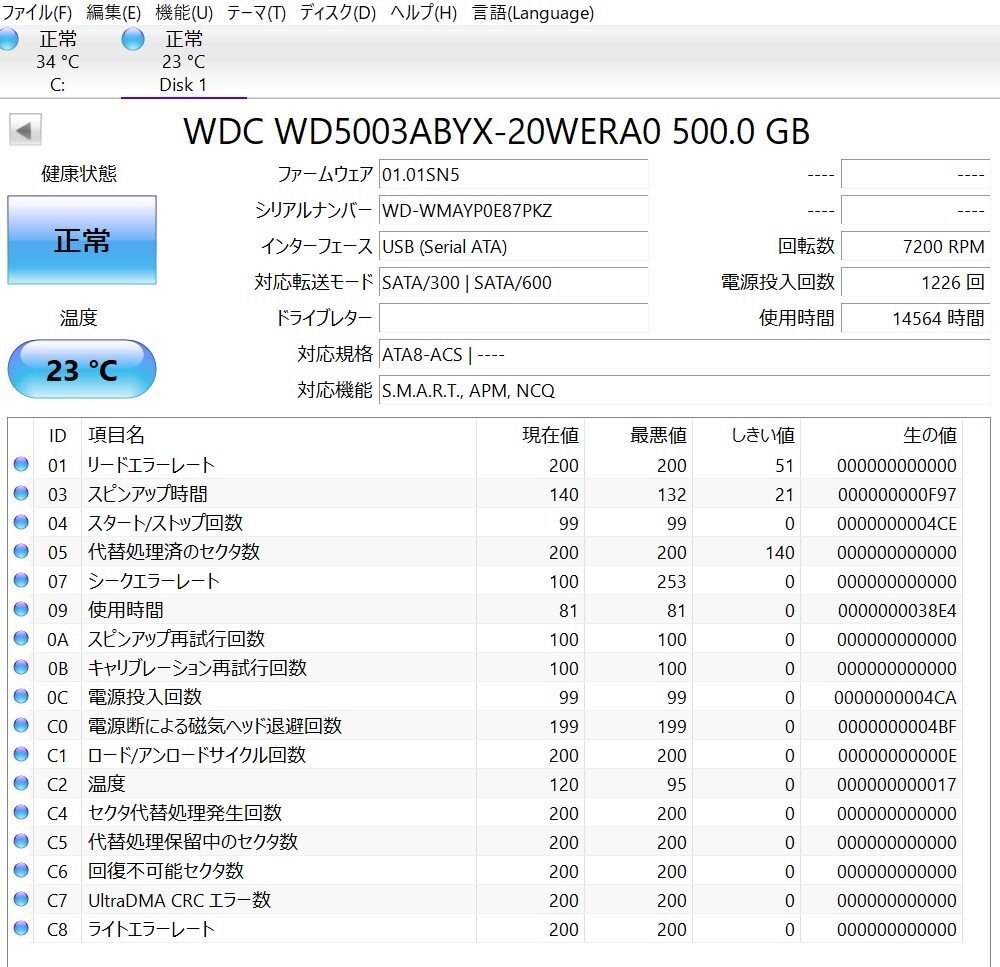Image resolution: width=1000 pixels, height=967 pixels.
Task: Select the シークエラーレート attribute name
Action: [154, 581]
